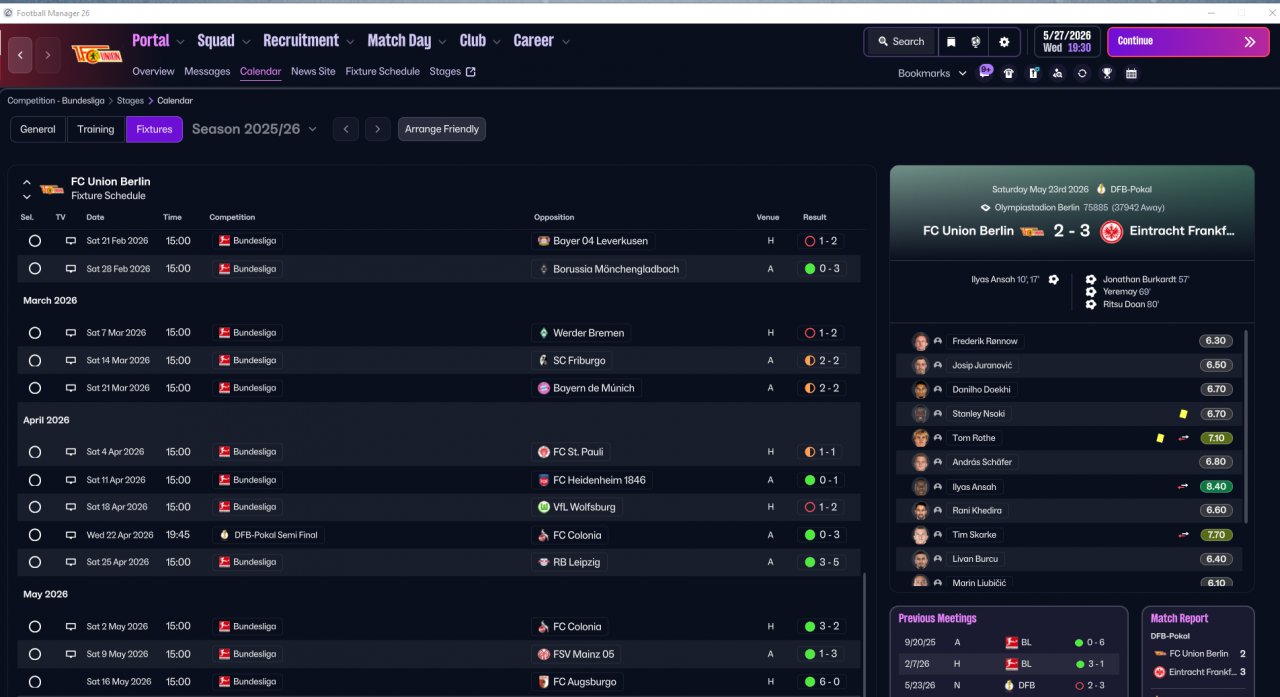This screenshot has width=1280, height=697.
Task: Select the radio for Werder Bremen fixture
Action: pyautogui.click(x=35, y=333)
